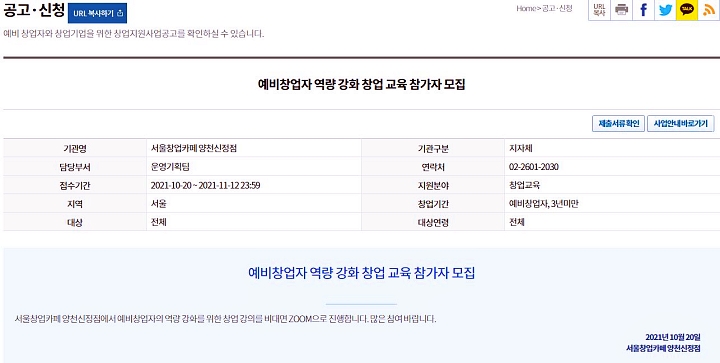
Task: Select the blue announcement heading in content area
Action: (361, 273)
